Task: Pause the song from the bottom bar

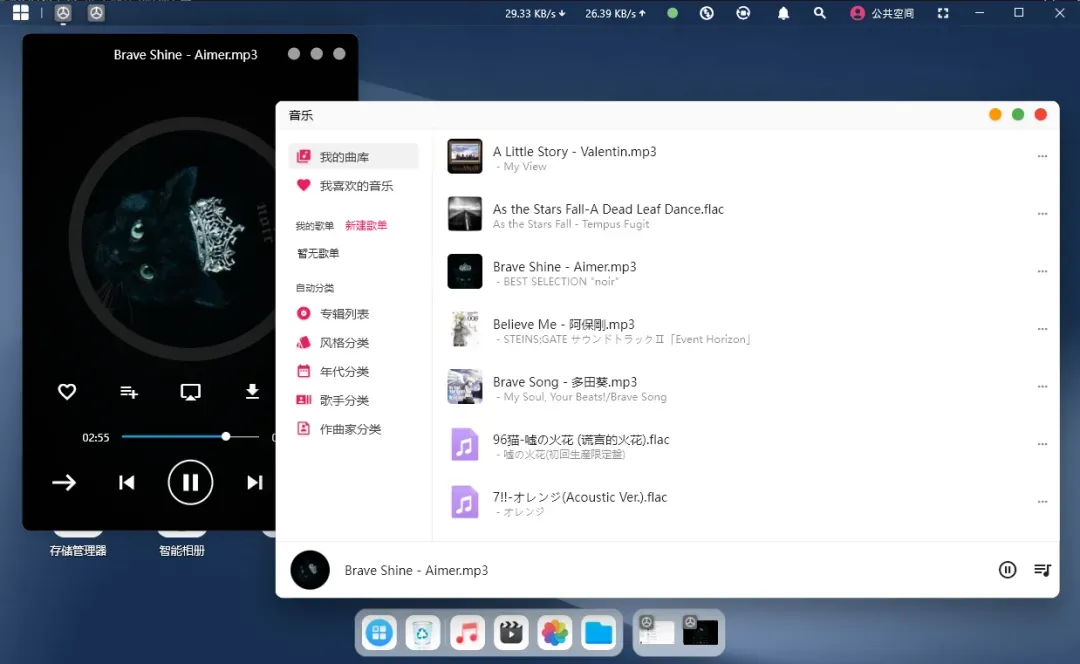Action: point(1007,570)
